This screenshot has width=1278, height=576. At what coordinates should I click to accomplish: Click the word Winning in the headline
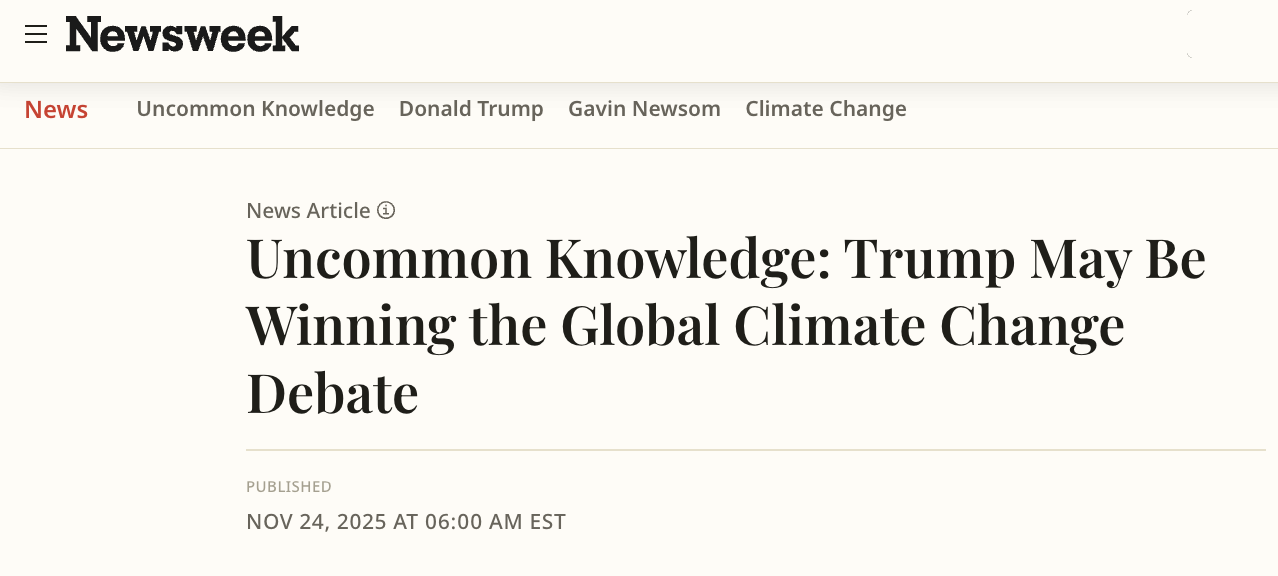pos(350,325)
